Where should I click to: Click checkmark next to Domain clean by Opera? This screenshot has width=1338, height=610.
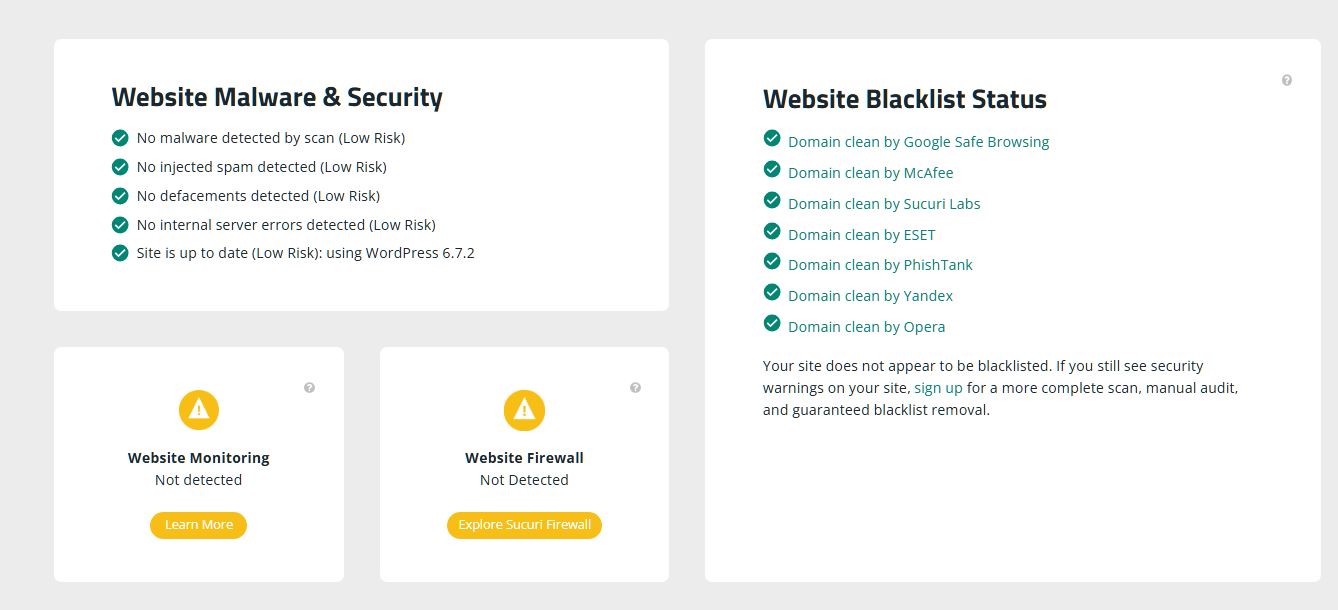(x=772, y=323)
